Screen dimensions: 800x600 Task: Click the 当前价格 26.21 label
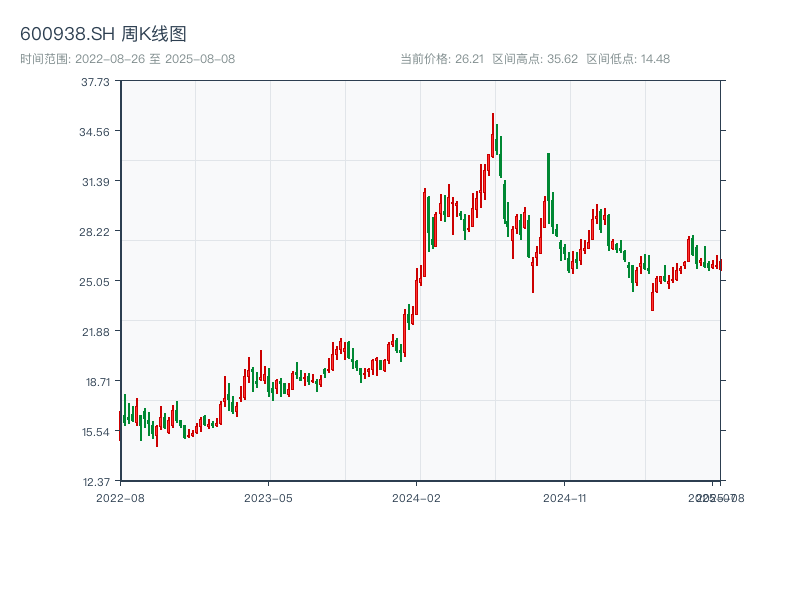(x=442, y=59)
